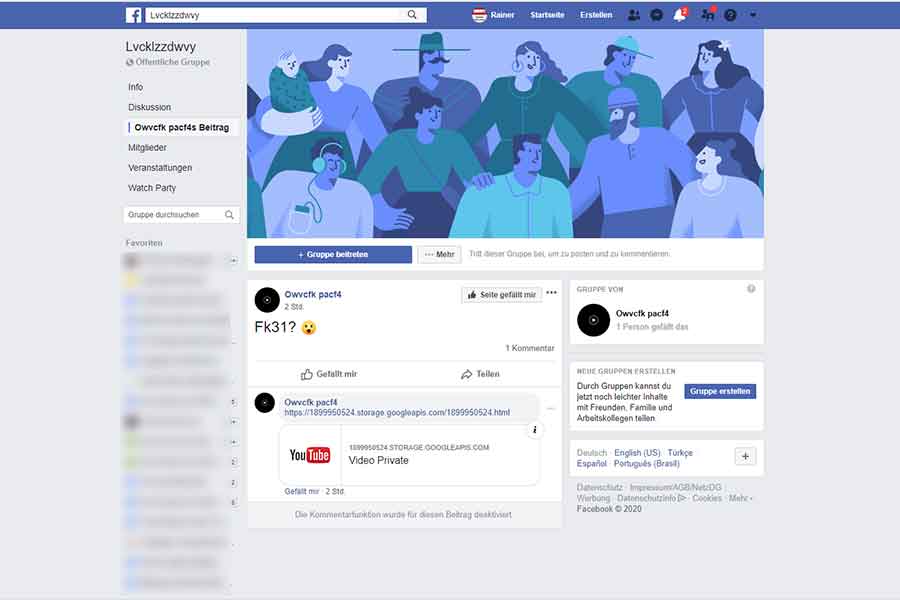The image size is (900, 600).
Task: Toggle Gefällt mir on the post
Action: click(329, 374)
